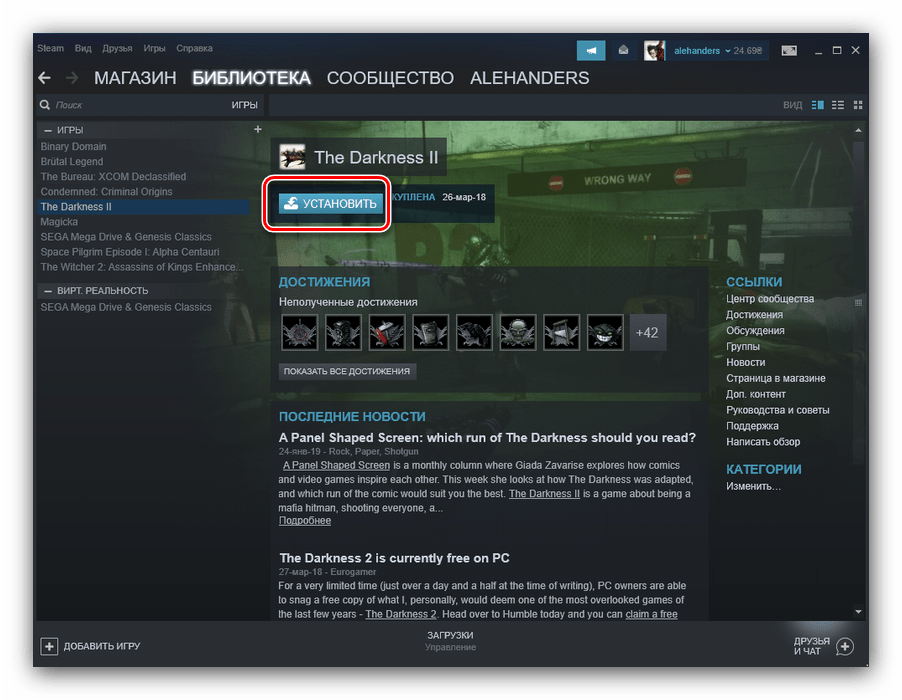
Task: Open alehanders account dropdown
Action: [702, 51]
